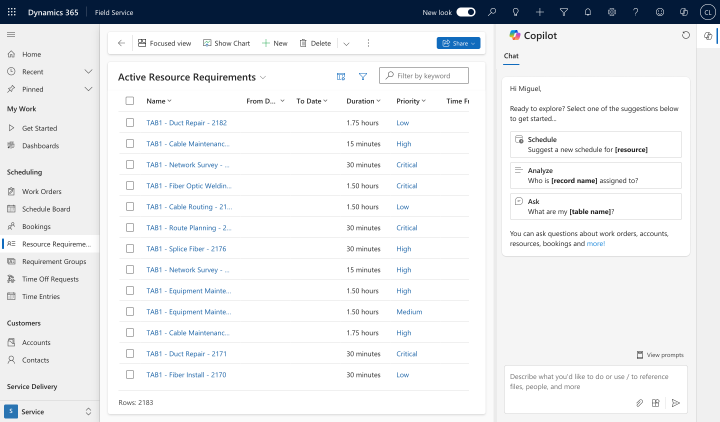Open the Active Resource Requirements view dropdown
The image size is (720, 422).
click(263, 77)
